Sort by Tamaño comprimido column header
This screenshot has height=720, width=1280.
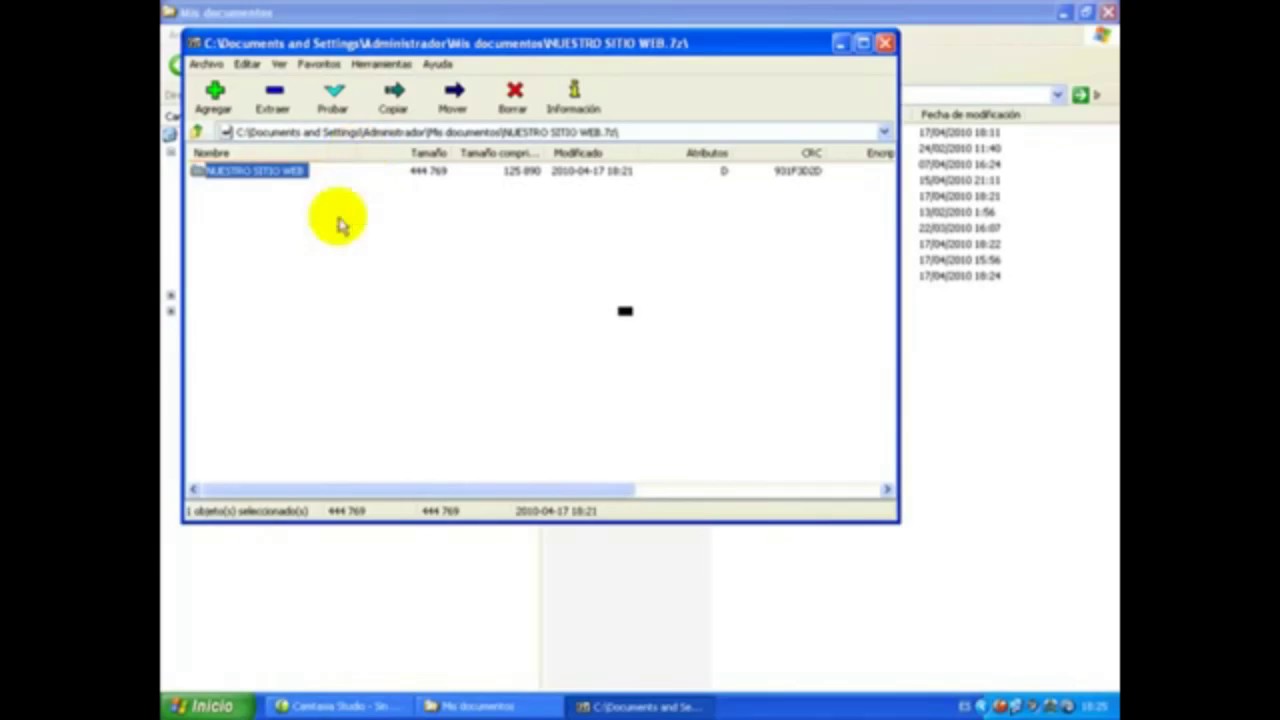point(499,153)
